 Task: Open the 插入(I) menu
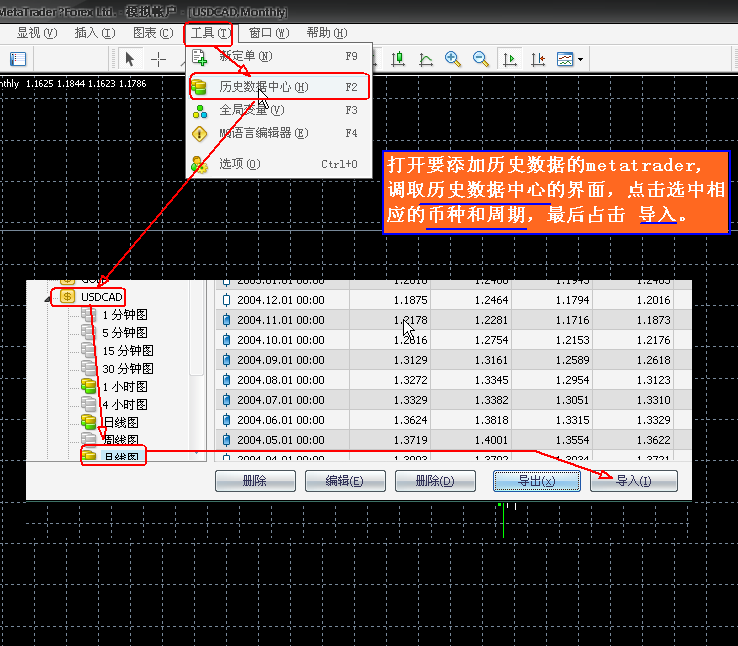pyautogui.click(x=95, y=33)
